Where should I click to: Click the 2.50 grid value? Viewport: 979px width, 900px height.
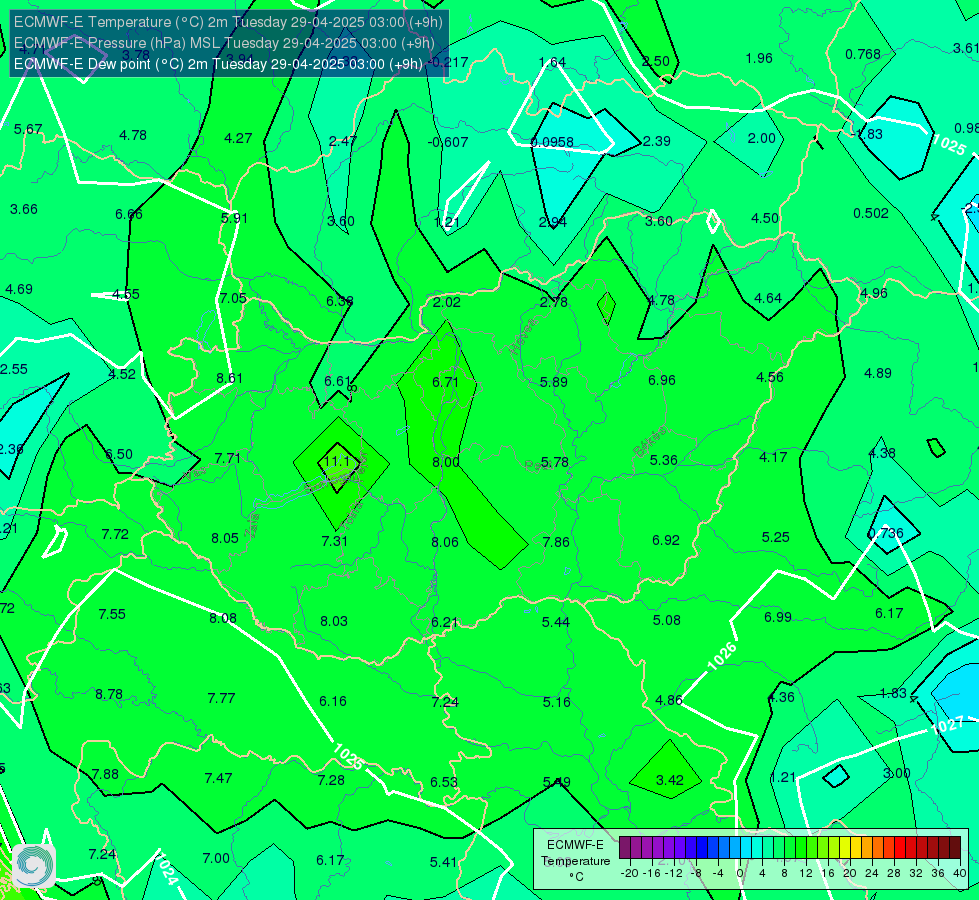click(656, 61)
